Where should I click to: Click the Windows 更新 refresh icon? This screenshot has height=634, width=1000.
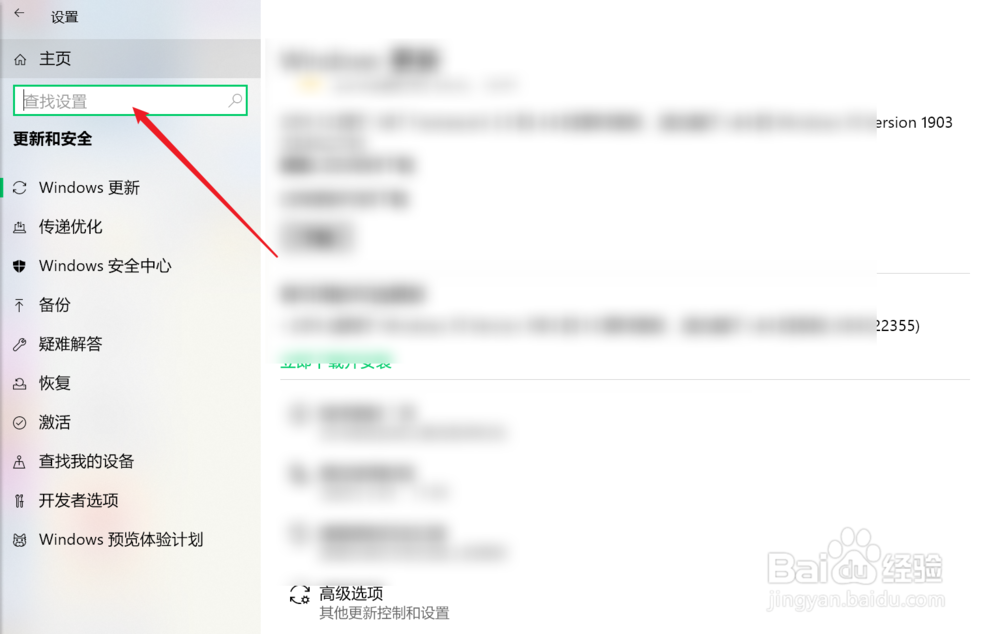pyautogui.click(x=20, y=188)
